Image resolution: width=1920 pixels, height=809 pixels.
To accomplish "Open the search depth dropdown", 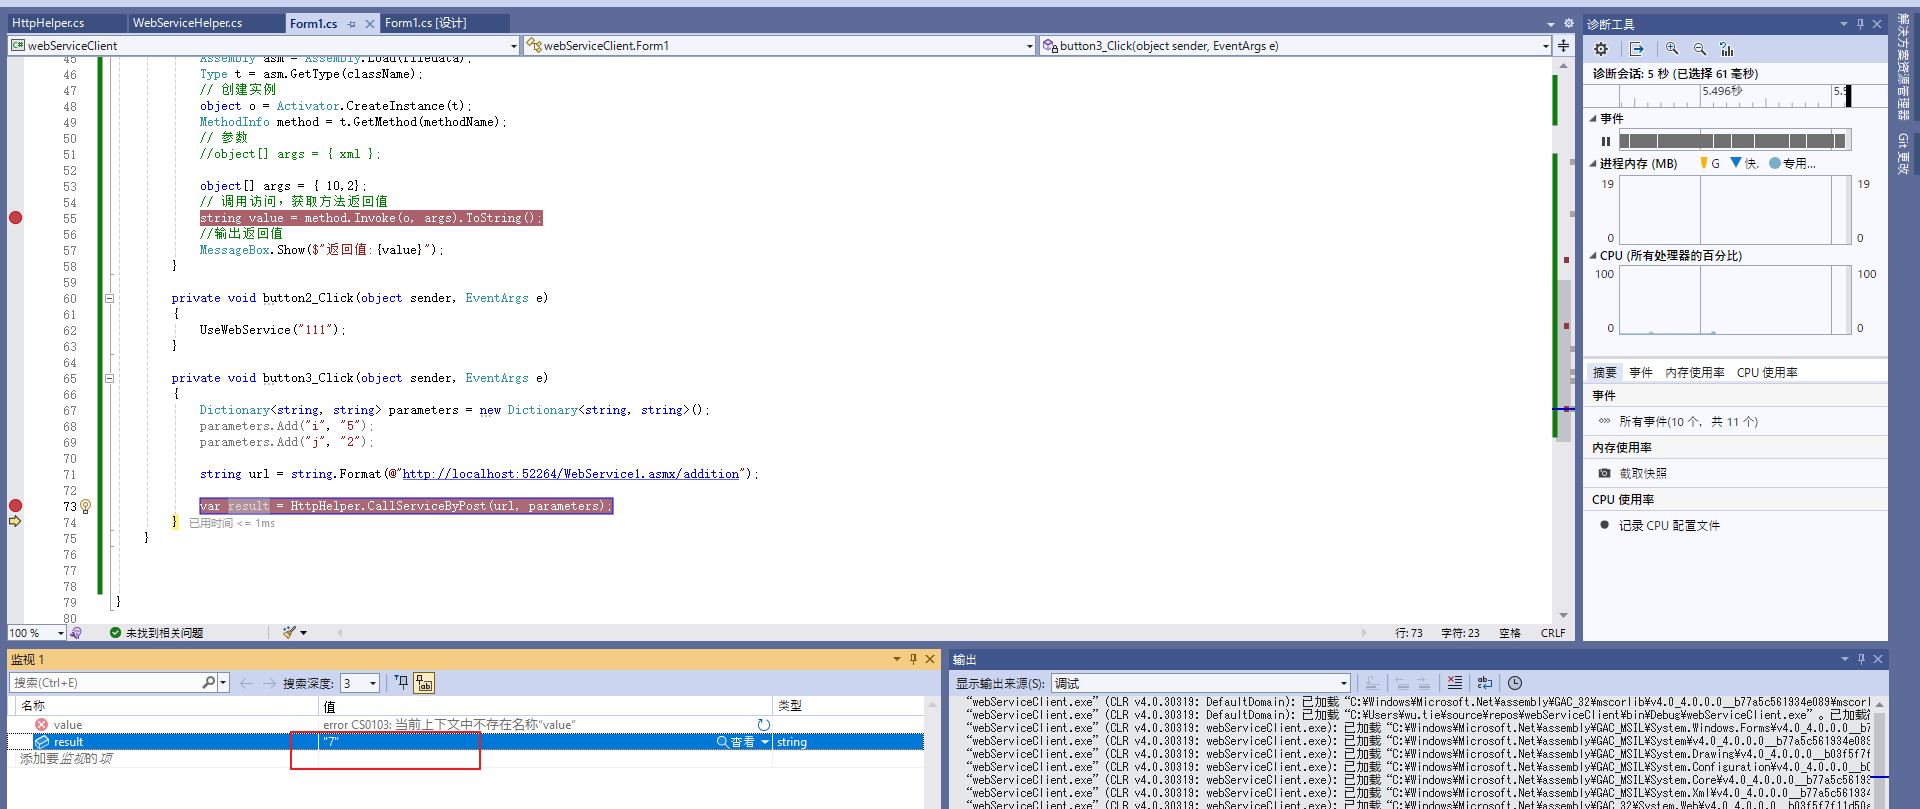I will point(373,683).
